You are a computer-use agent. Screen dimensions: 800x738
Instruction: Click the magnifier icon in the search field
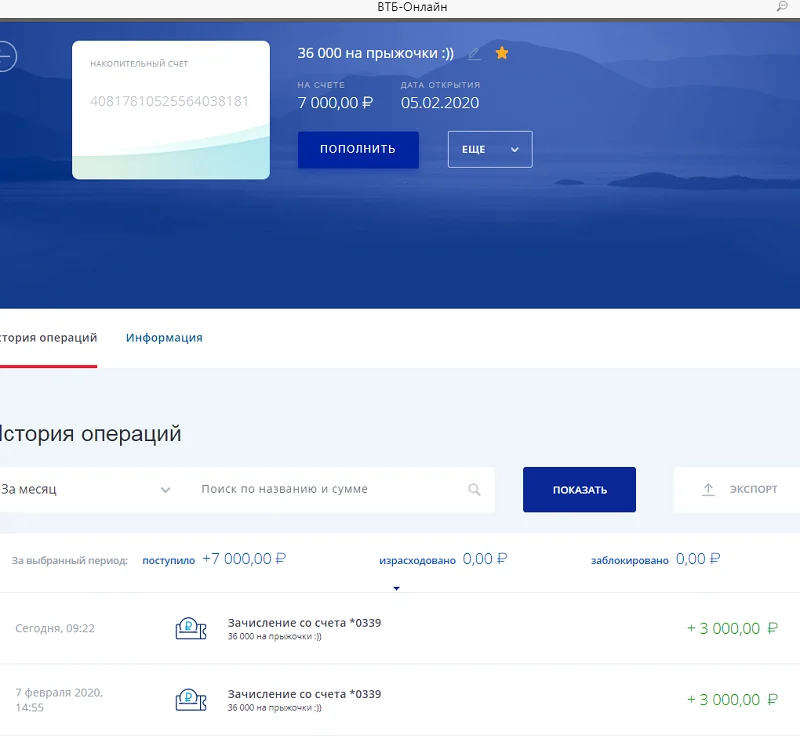pos(475,490)
